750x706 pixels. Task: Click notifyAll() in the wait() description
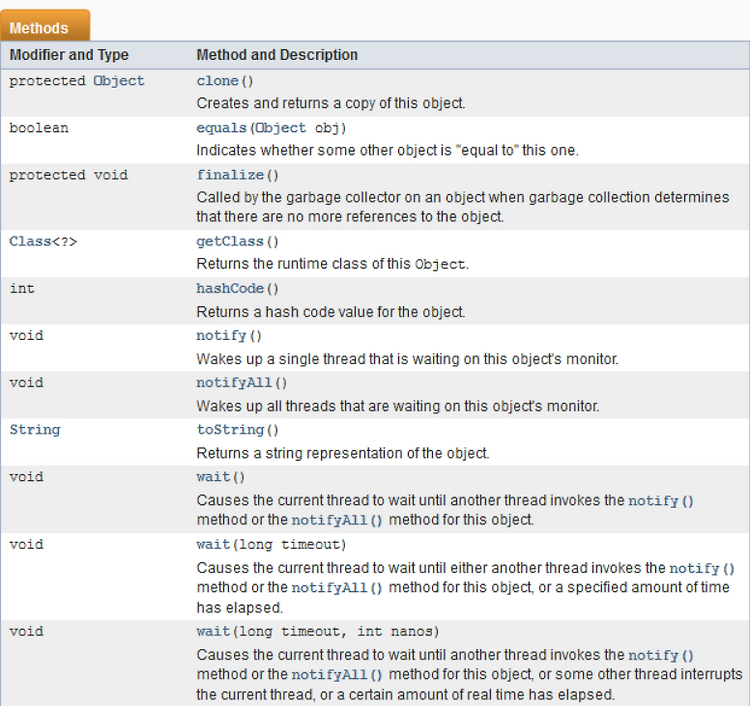coord(337,520)
